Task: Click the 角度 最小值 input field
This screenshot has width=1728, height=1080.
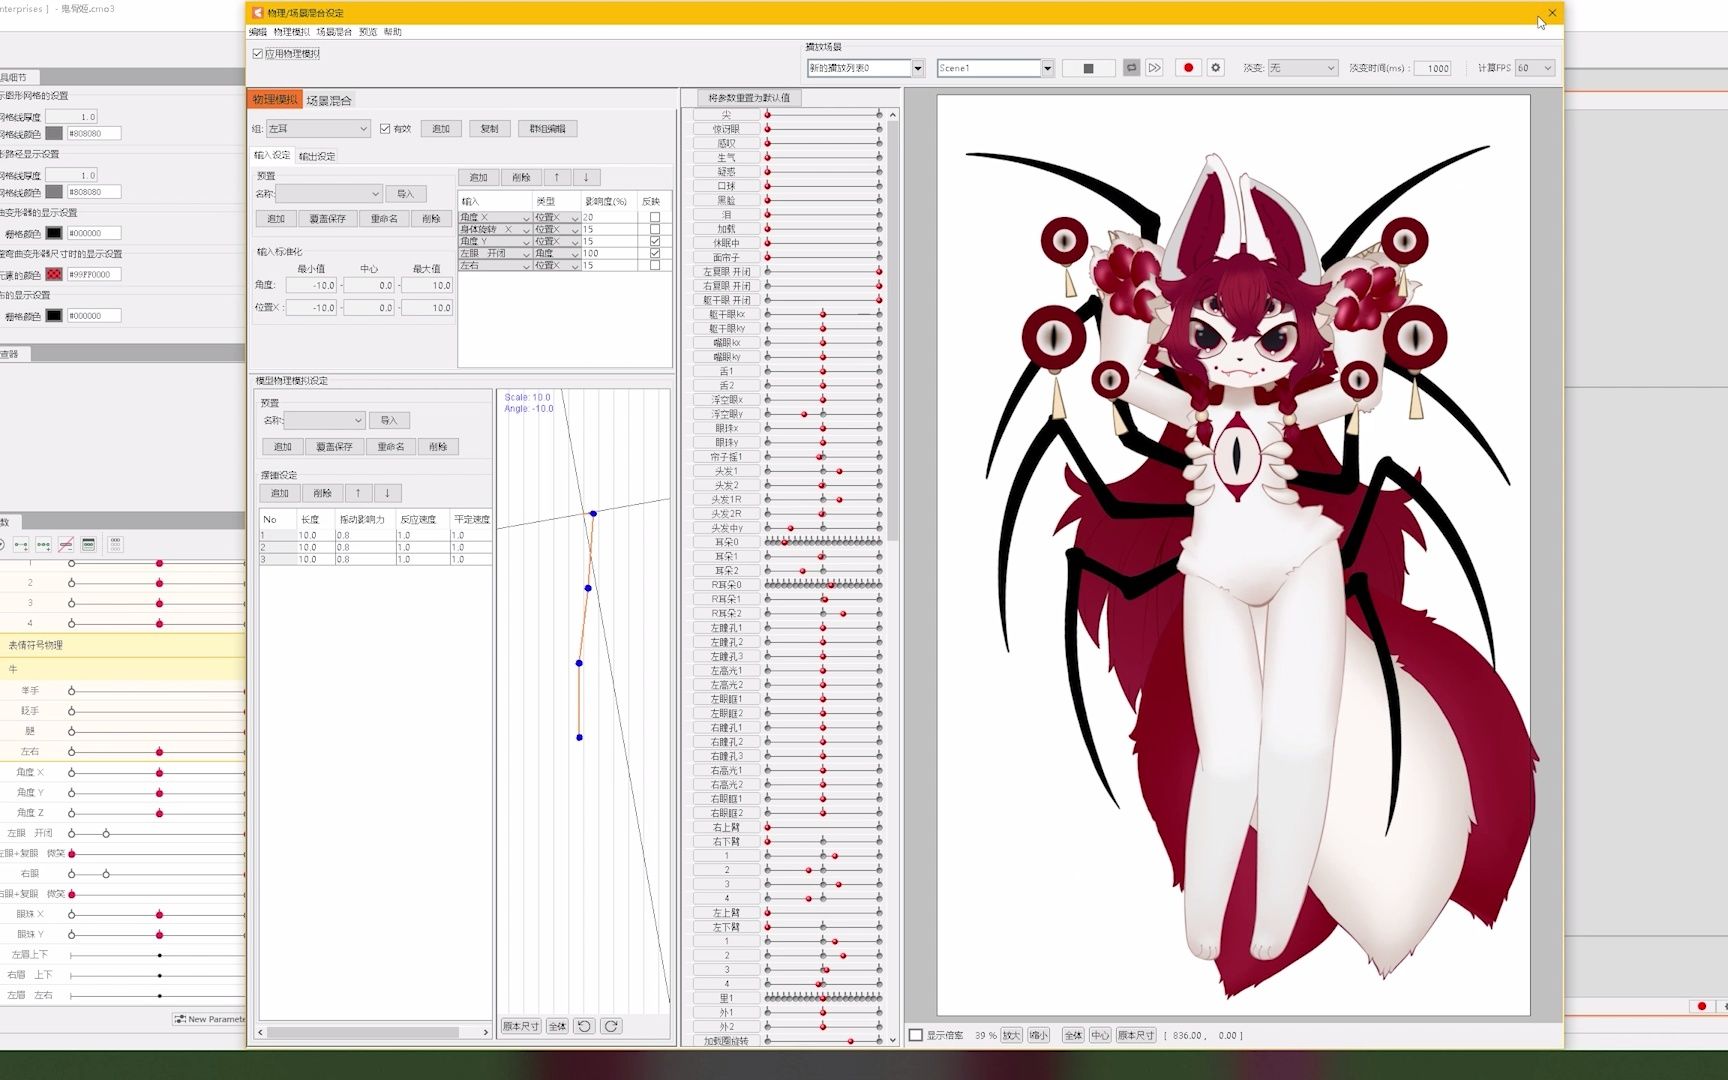Action: (x=313, y=286)
